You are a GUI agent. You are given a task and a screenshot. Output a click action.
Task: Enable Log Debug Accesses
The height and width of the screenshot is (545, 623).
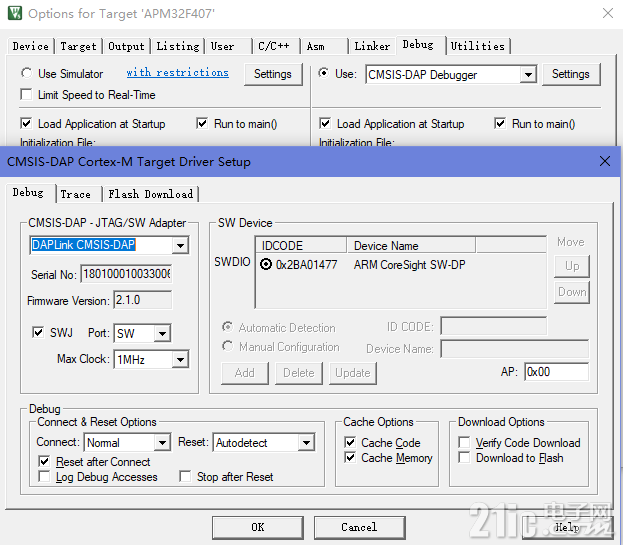click(x=44, y=476)
